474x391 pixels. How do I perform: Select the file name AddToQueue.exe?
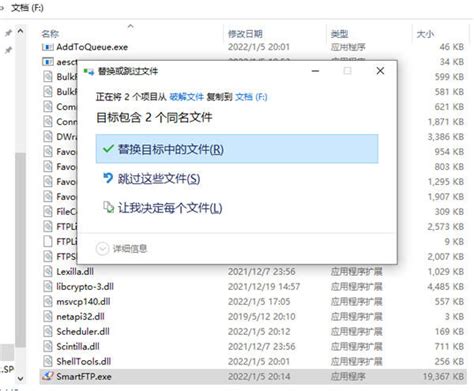92,47
